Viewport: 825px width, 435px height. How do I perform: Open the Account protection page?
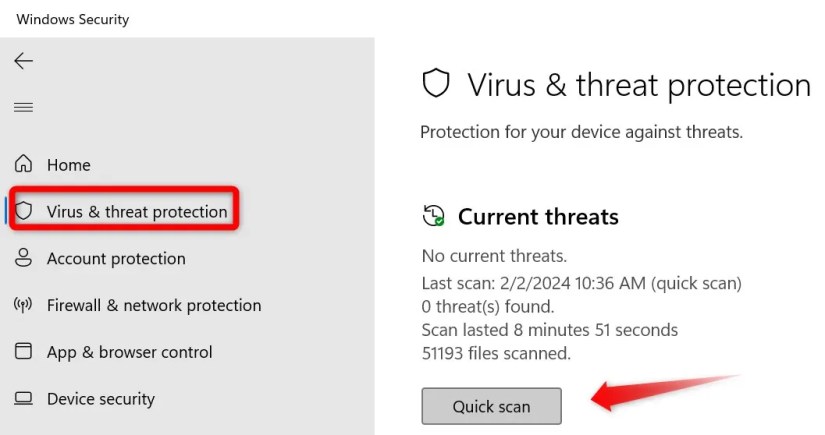click(116, 259)
